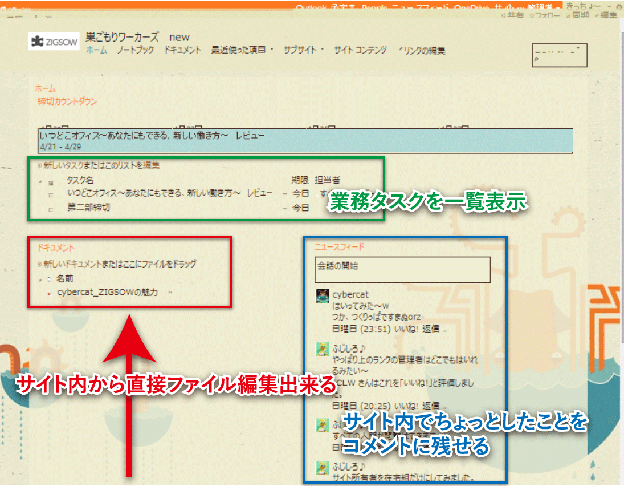624x486 pixels.
Task: Open the ホーム navigation tab
Action: (97, 50)
